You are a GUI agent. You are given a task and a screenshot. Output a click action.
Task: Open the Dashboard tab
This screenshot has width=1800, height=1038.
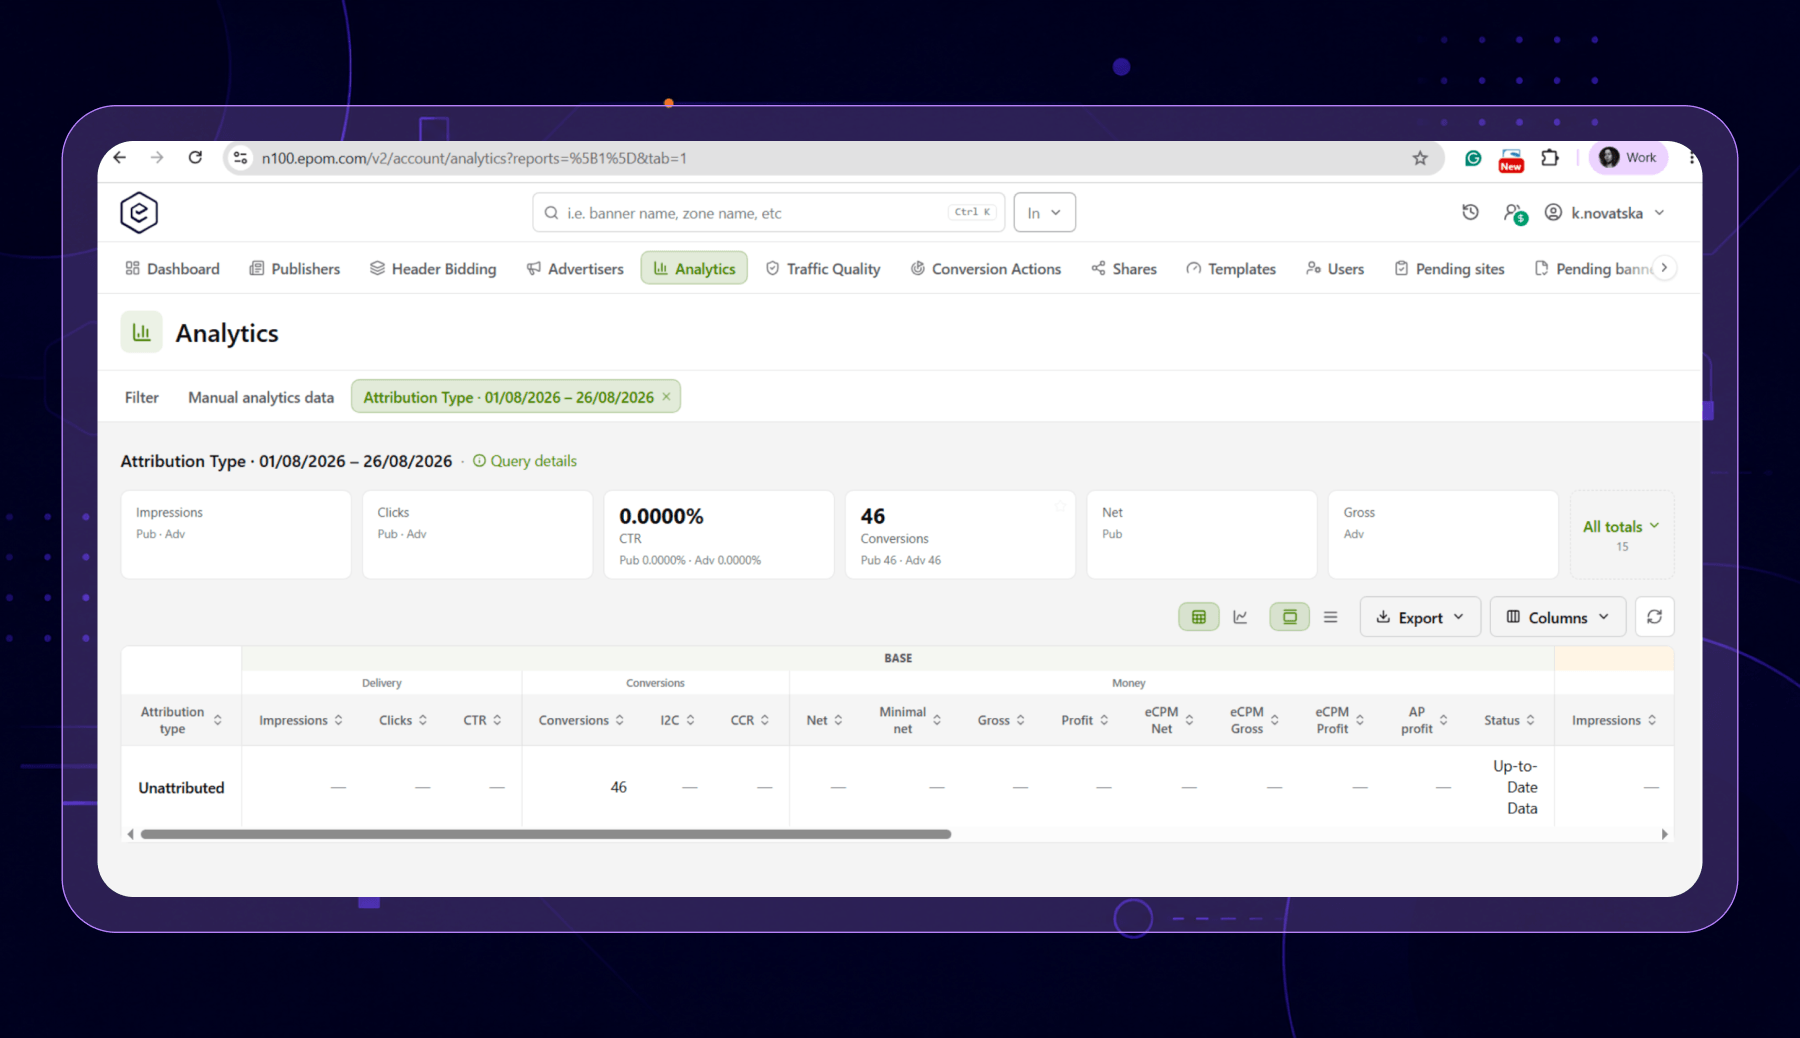172,269
